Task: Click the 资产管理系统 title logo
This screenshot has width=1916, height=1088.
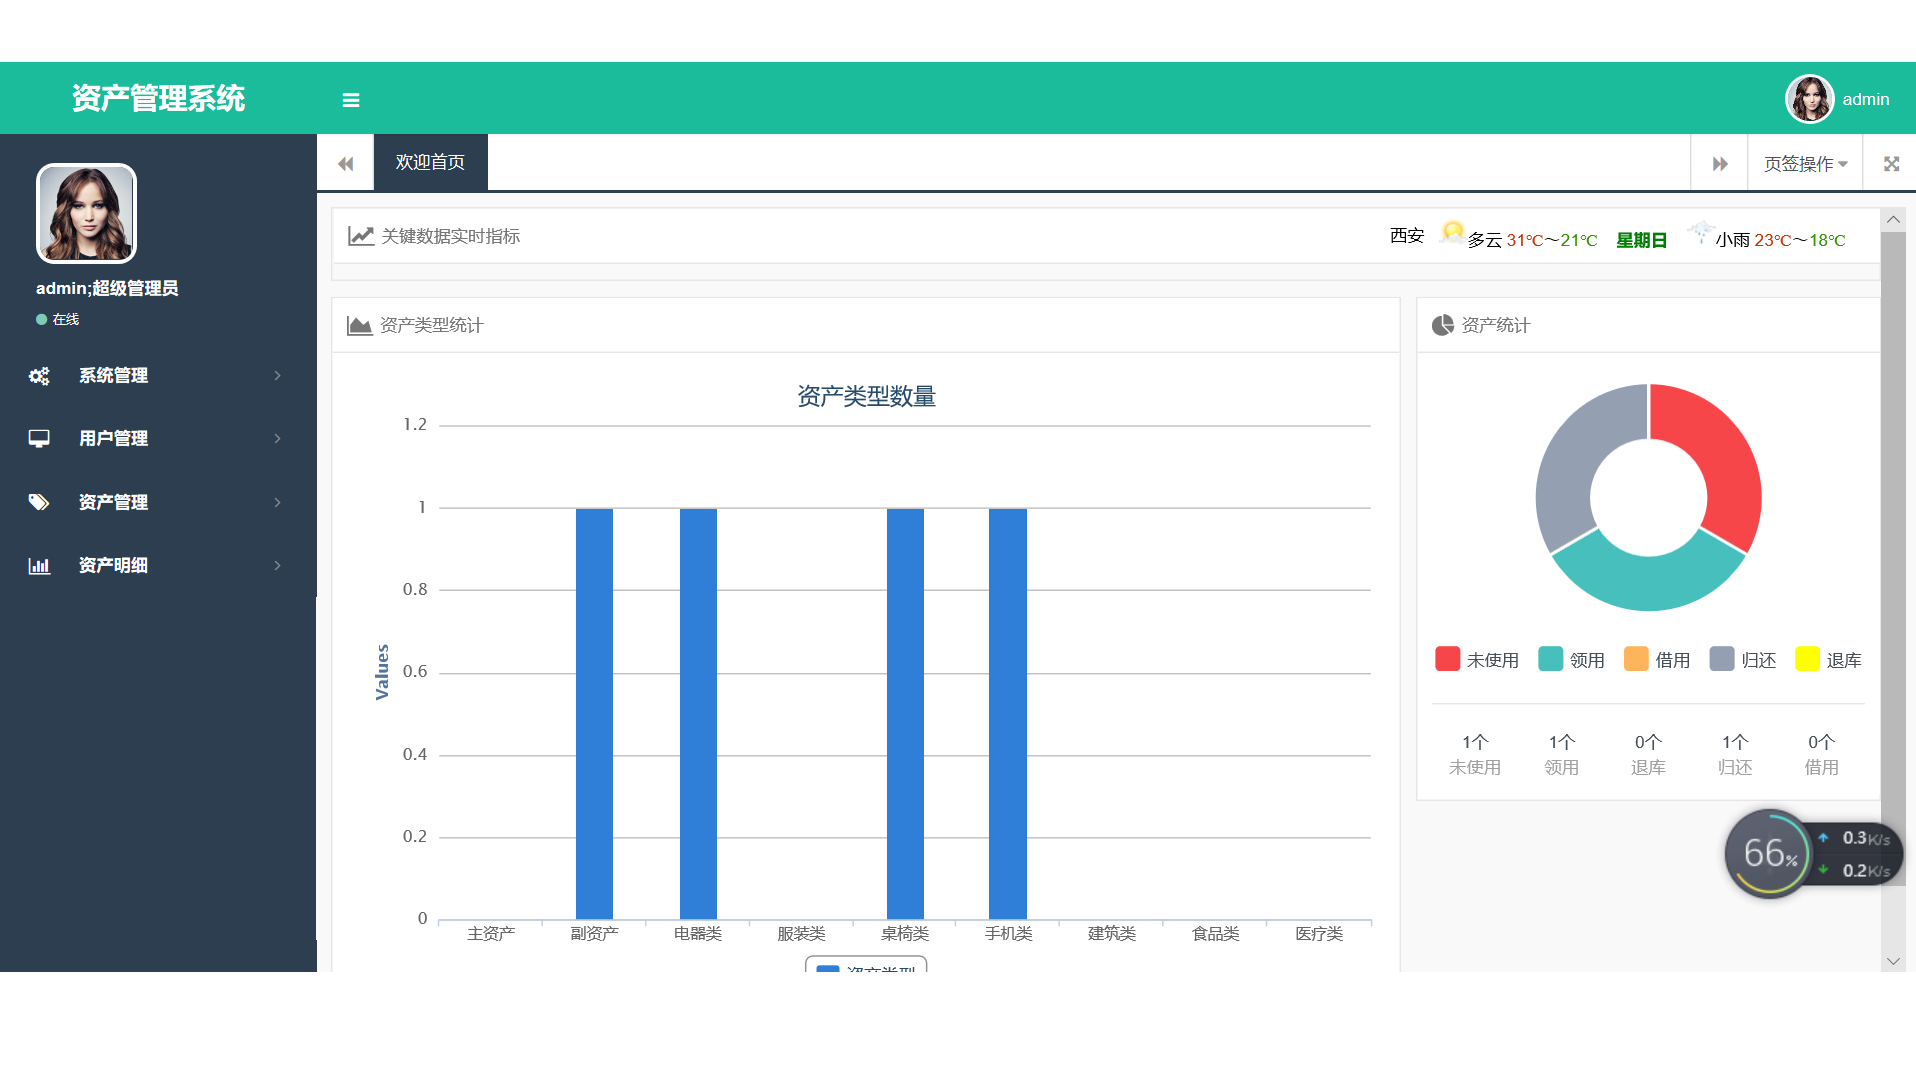Action: (x=158, y=98)
